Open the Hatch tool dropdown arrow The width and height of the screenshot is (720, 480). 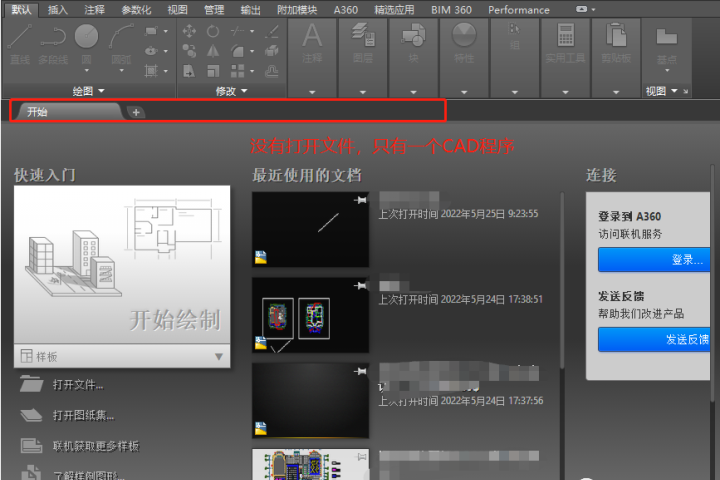point(166,71)
